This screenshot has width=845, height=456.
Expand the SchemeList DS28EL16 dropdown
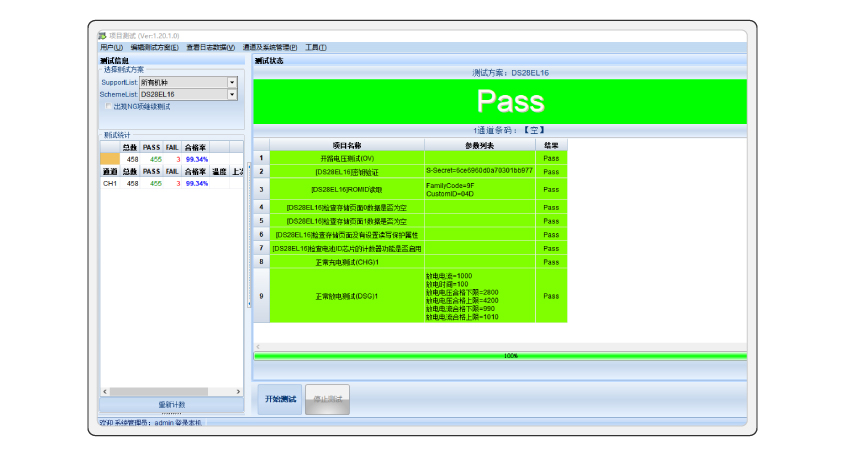(x=232, y=94)
